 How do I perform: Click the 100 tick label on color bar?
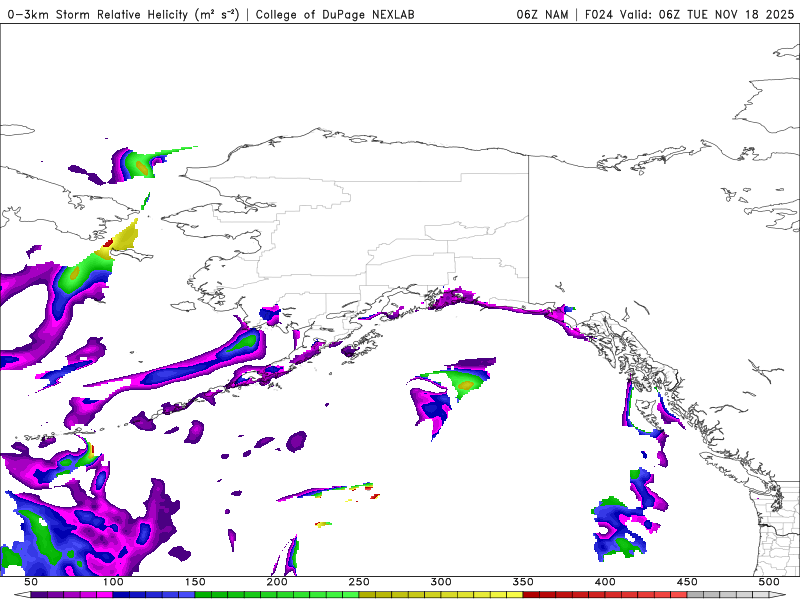click(x=113, y=582)
